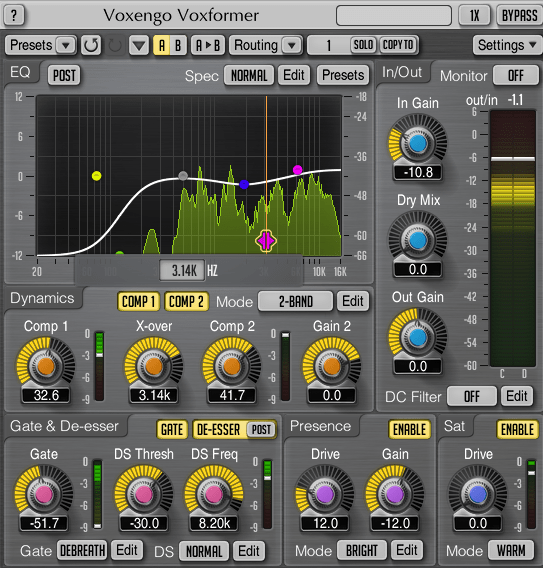Toggle EQ POST mode
The height and width of the screenshot is (568, 543).
point(64,75)
